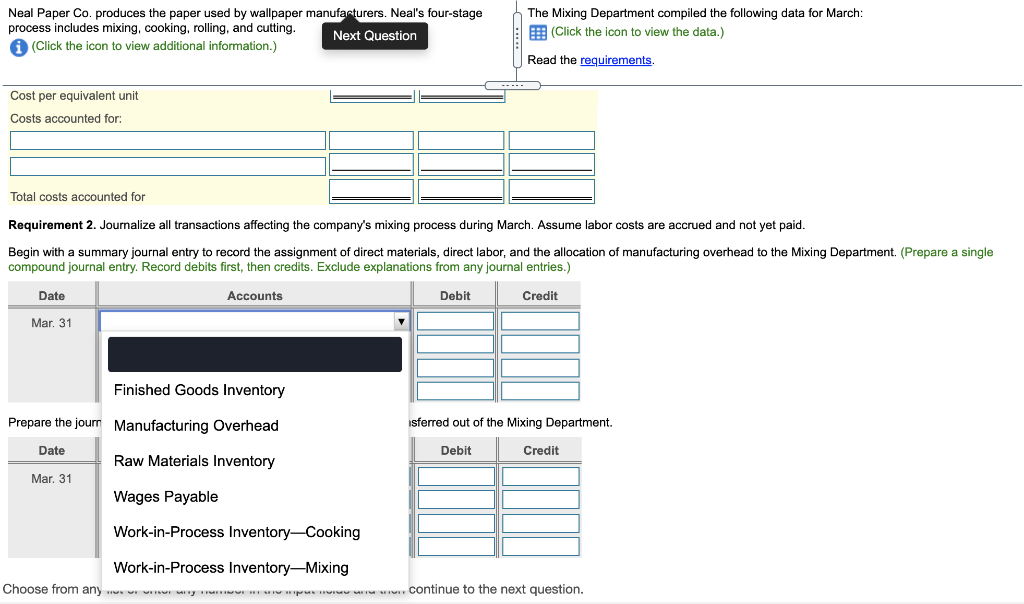
Task: Click the first-row Credit field of first journal
Action: coord(540,321)
